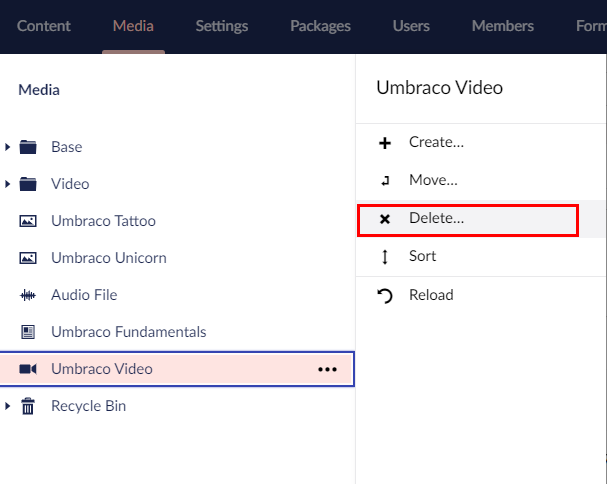Expand the Video folder arrow
607x484 pixels.
7,184
